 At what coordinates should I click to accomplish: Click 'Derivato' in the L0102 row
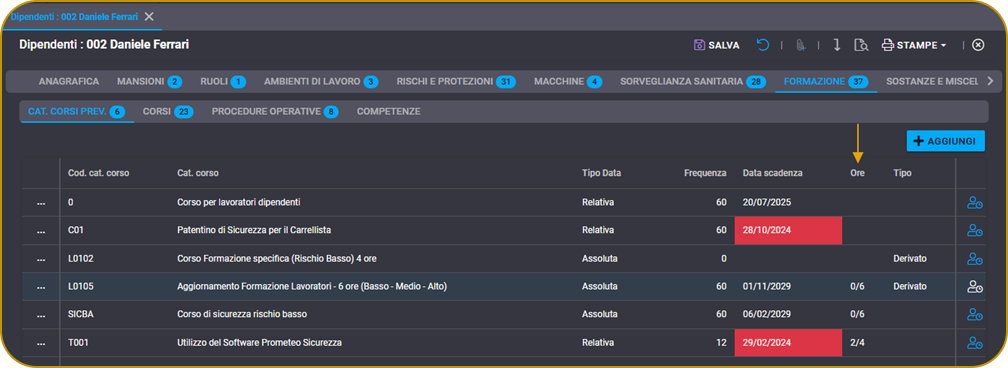pyautogui.click(x=910, y=259)
